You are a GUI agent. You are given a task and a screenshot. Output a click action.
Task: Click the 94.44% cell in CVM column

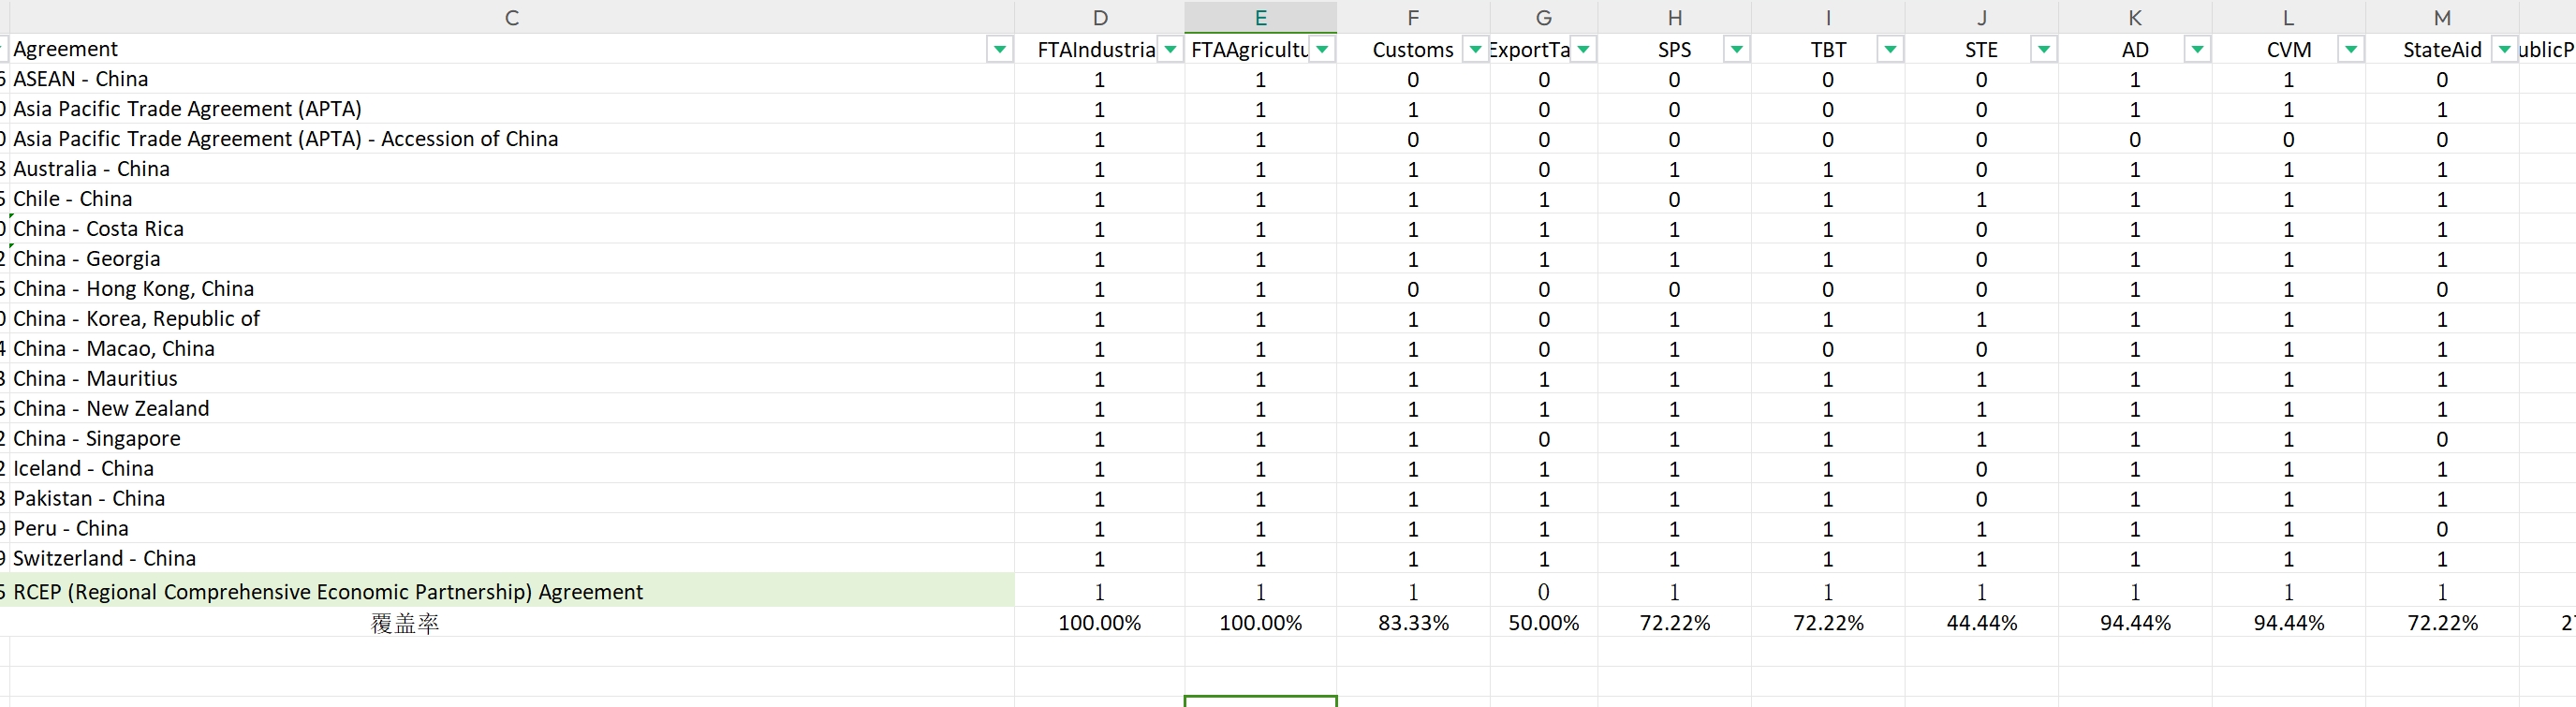tap(2289, 623)
